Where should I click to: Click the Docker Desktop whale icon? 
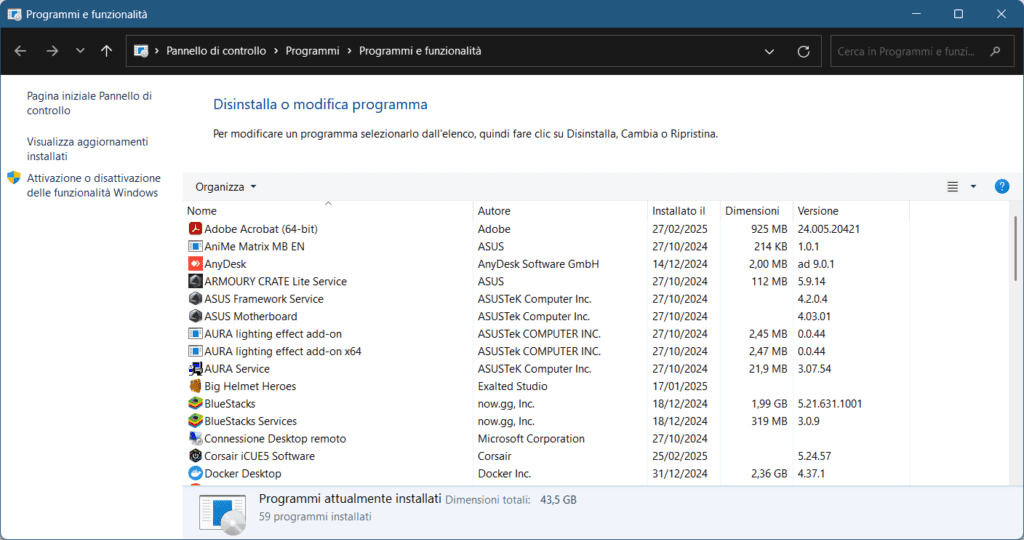click(195, 474)
